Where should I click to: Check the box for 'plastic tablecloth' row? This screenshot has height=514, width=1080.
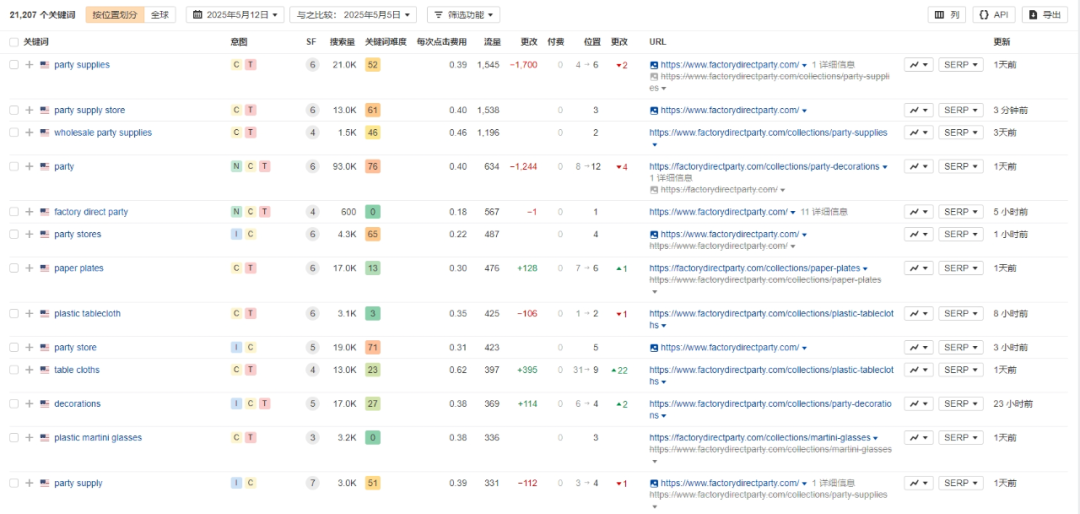point(13,314)
